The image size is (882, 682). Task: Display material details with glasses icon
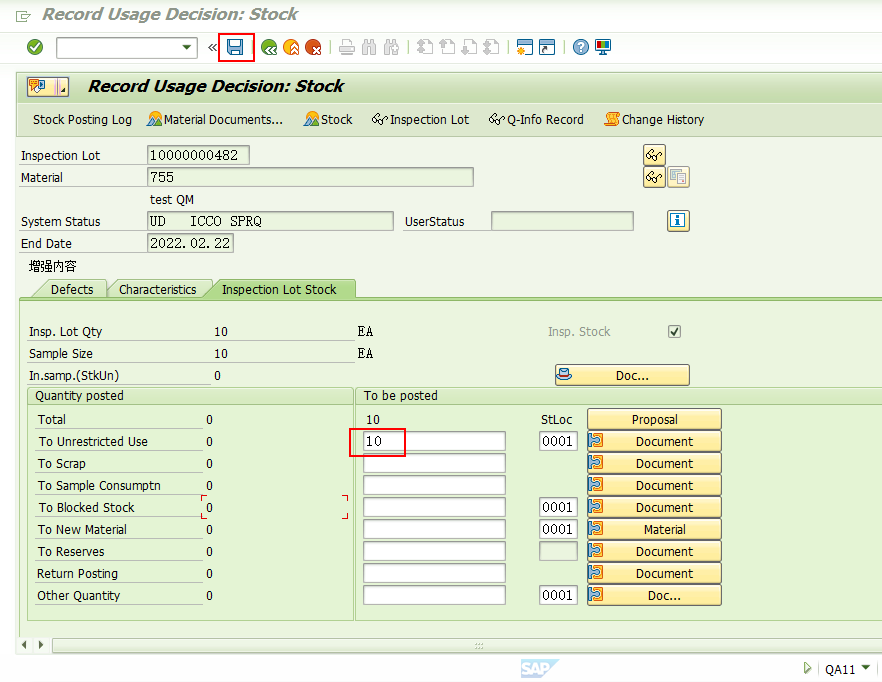[654, 176]
